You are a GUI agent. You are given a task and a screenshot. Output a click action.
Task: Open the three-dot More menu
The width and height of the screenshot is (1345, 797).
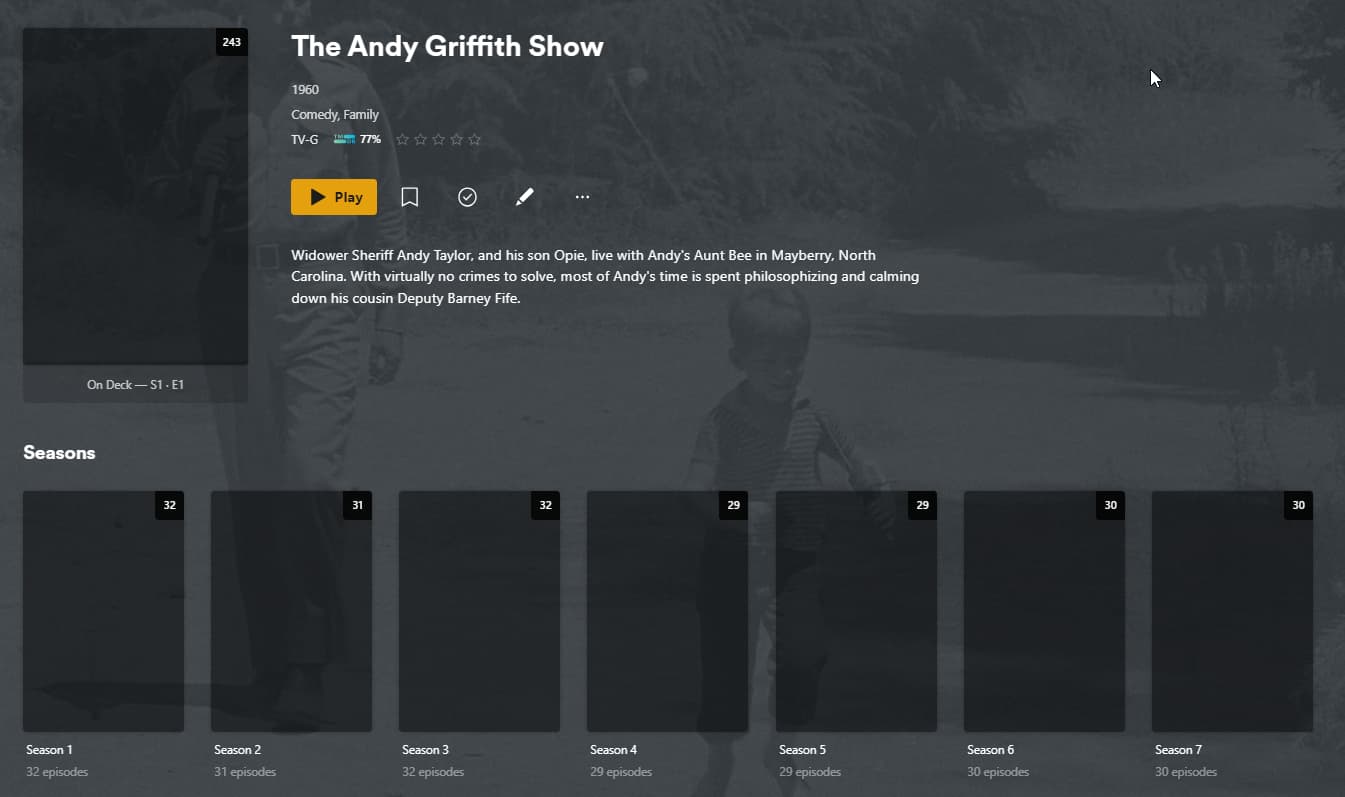pyautogui.click(x=583, y=197)
